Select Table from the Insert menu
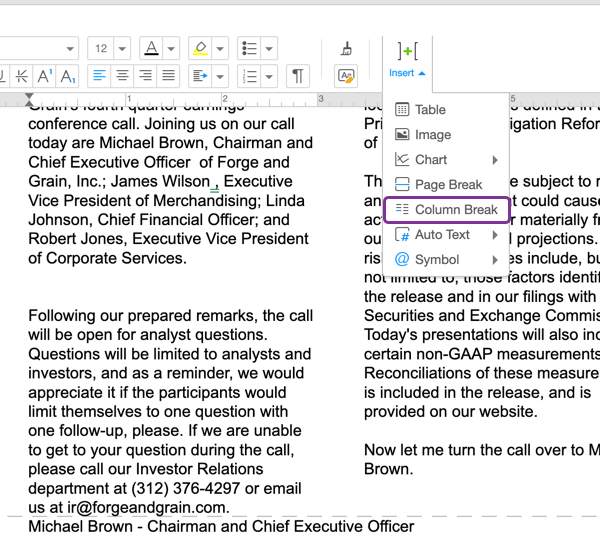 point(430,110)
